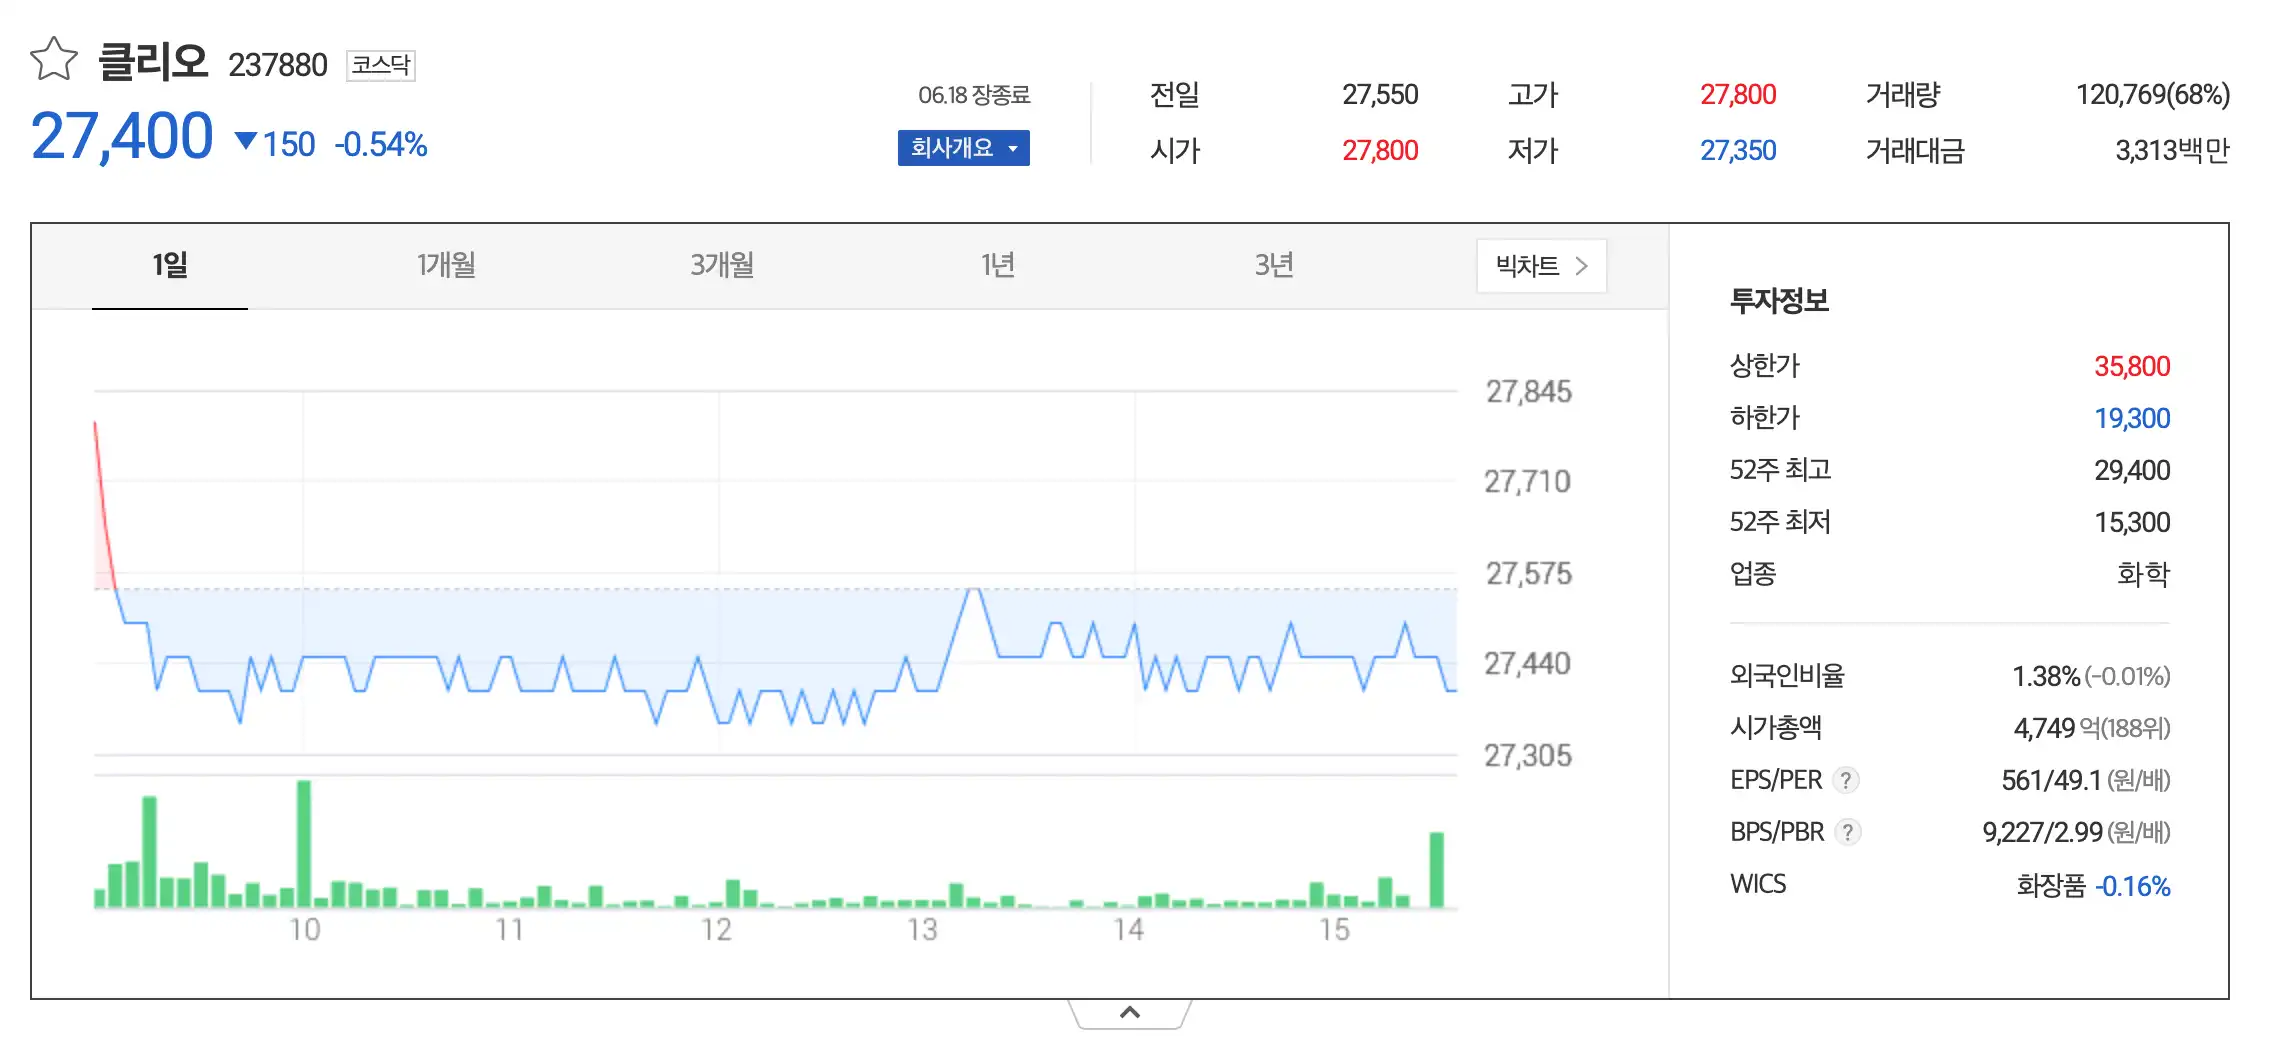Click the tallest volume bar near 10
This screenshot has height=1038, width=2274.
(304, 844)
